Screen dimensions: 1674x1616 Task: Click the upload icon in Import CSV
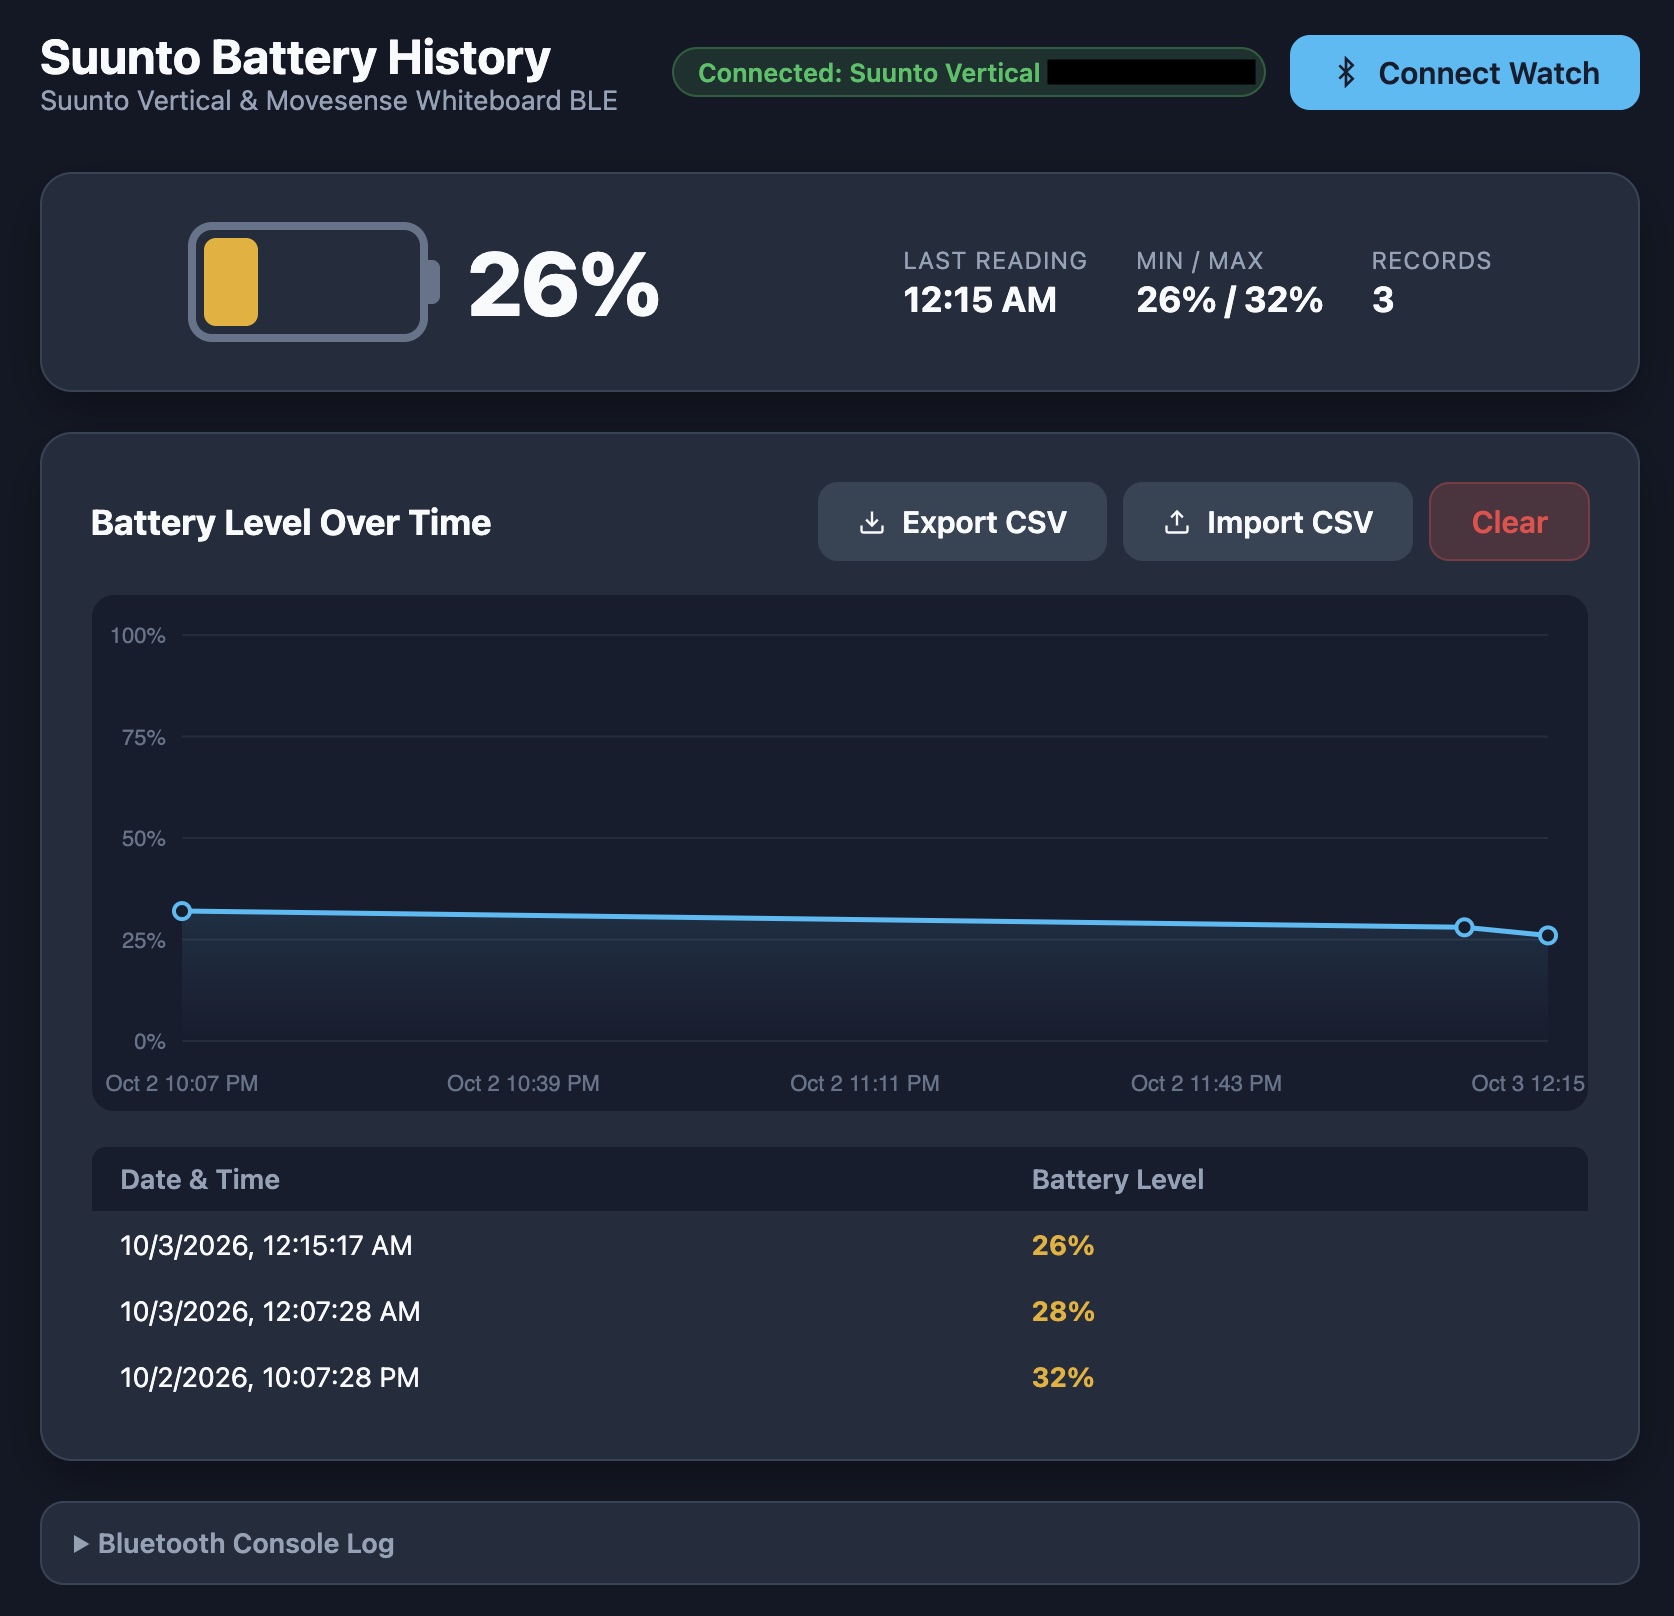click(x=1177, y=523)
